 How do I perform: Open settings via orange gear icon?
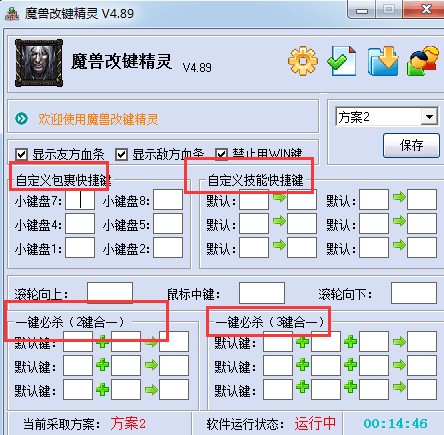pos(303,61)
